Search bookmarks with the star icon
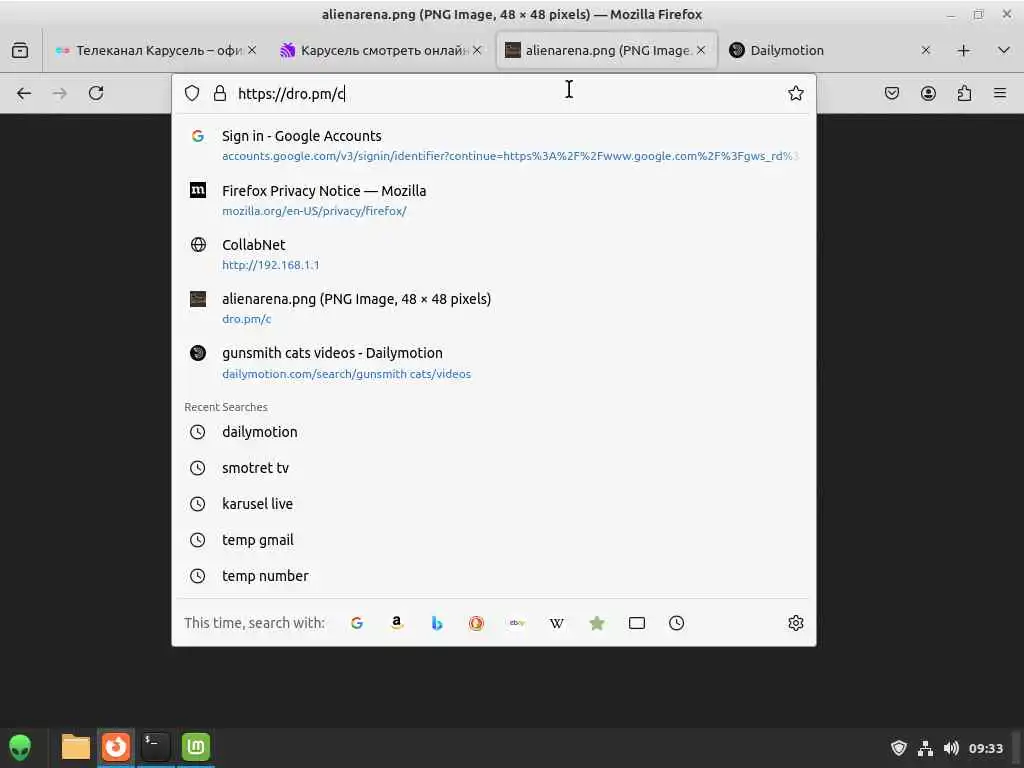 (x=596, y=623)
